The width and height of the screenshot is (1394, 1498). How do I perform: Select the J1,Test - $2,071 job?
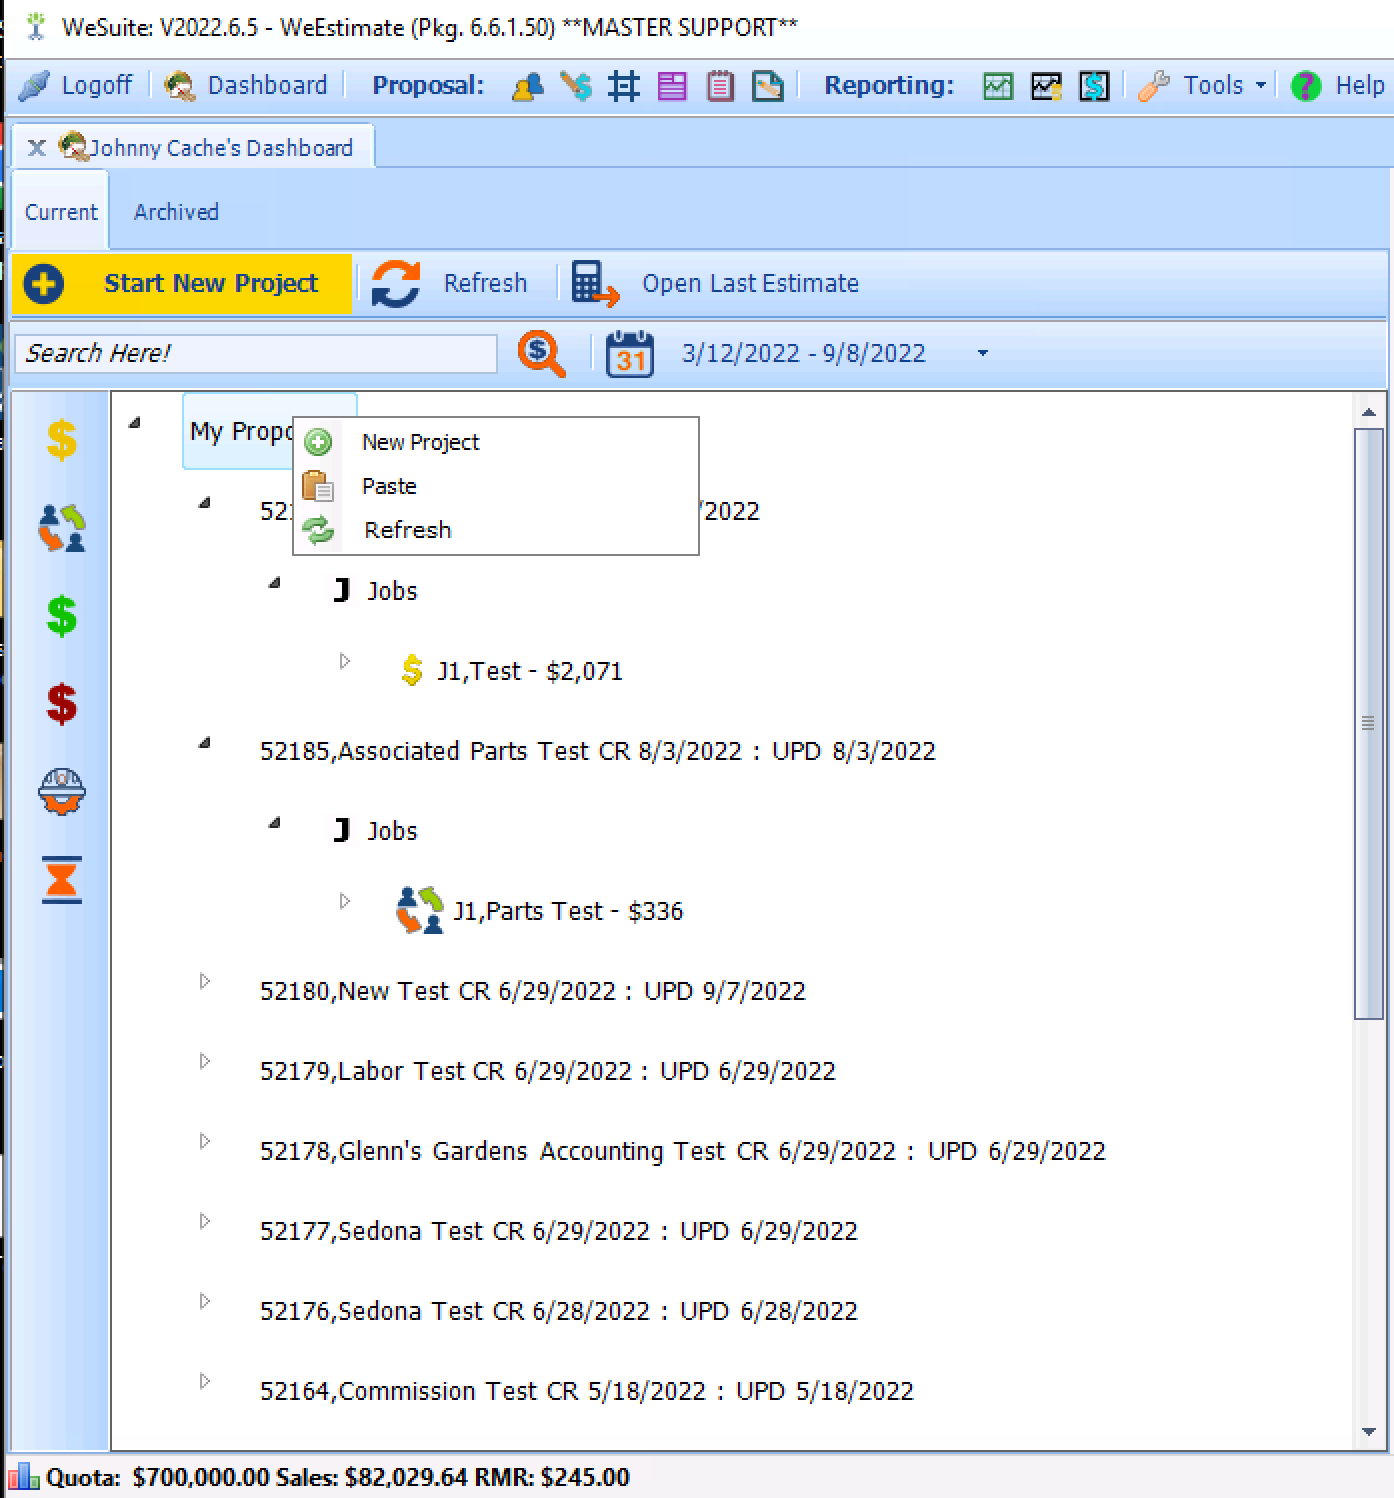coord(530,671)
